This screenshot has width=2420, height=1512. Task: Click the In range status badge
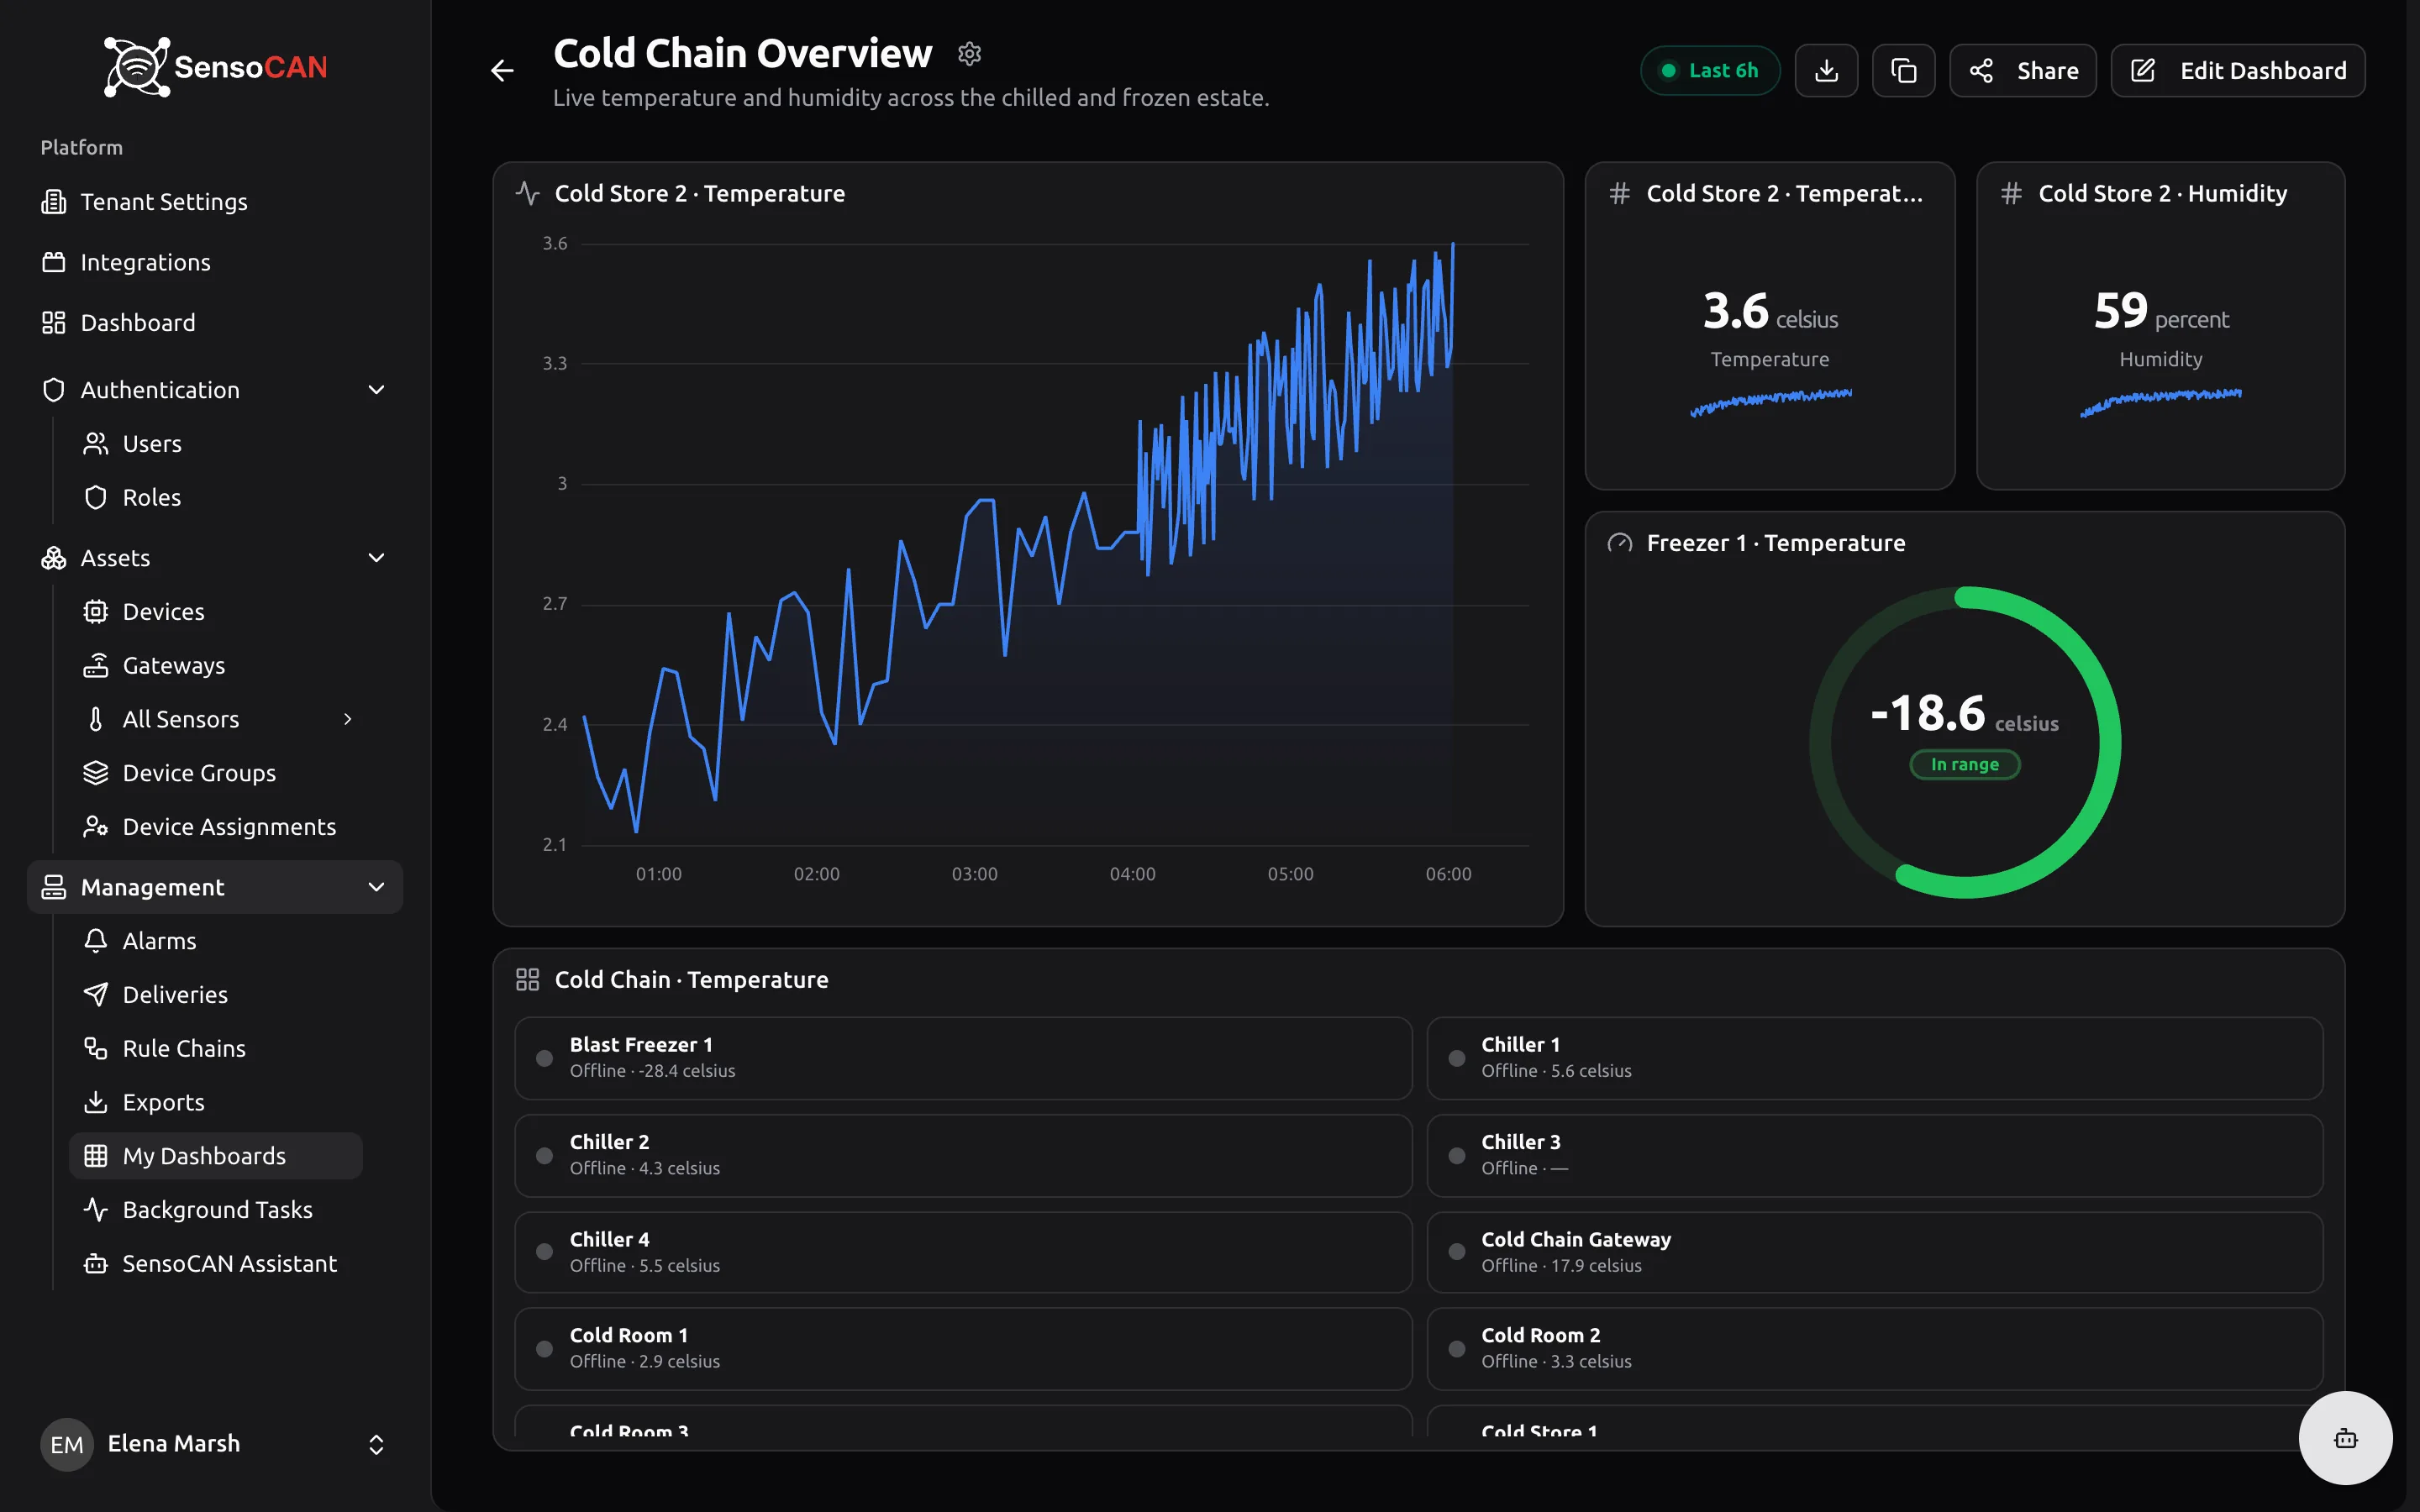point(1964,764)
